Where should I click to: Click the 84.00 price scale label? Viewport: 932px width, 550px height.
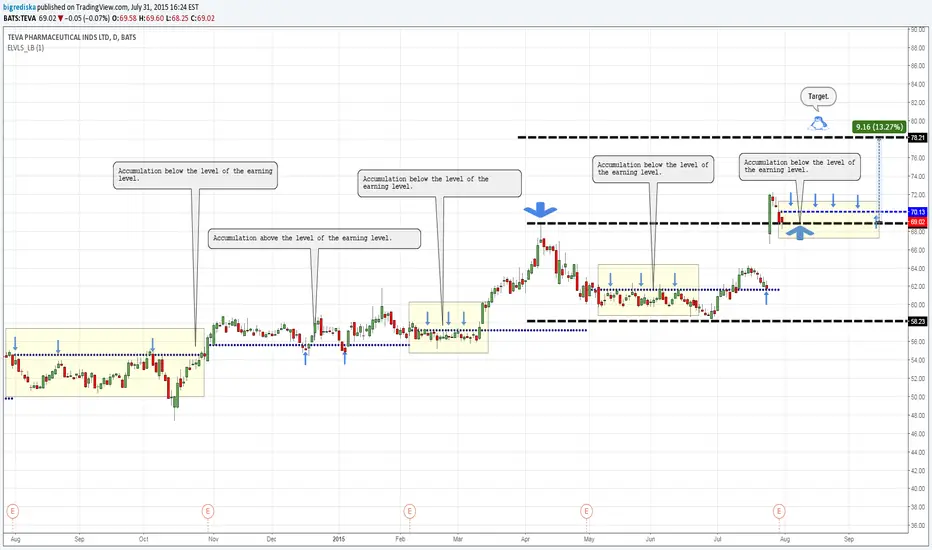[917, 84]
